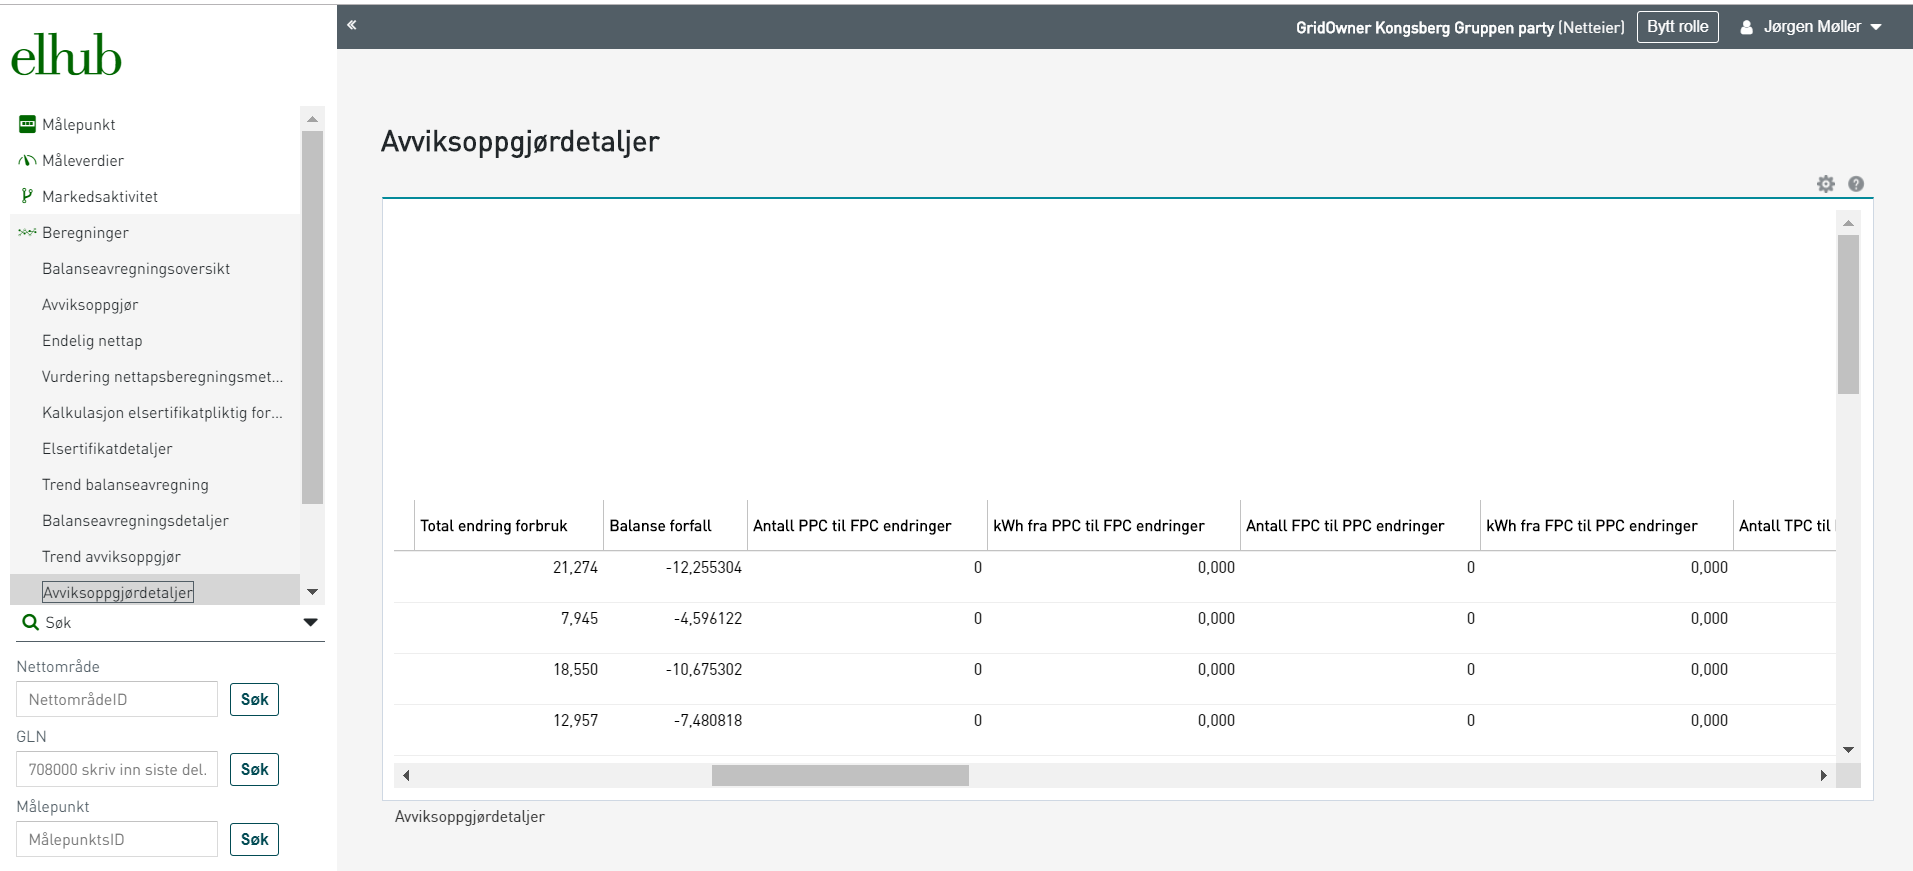Image resolution: width=1913 pixels, height=871 pixels.
Task: Click the Målepunkt meter icon
Action: (x=28, y=124)
